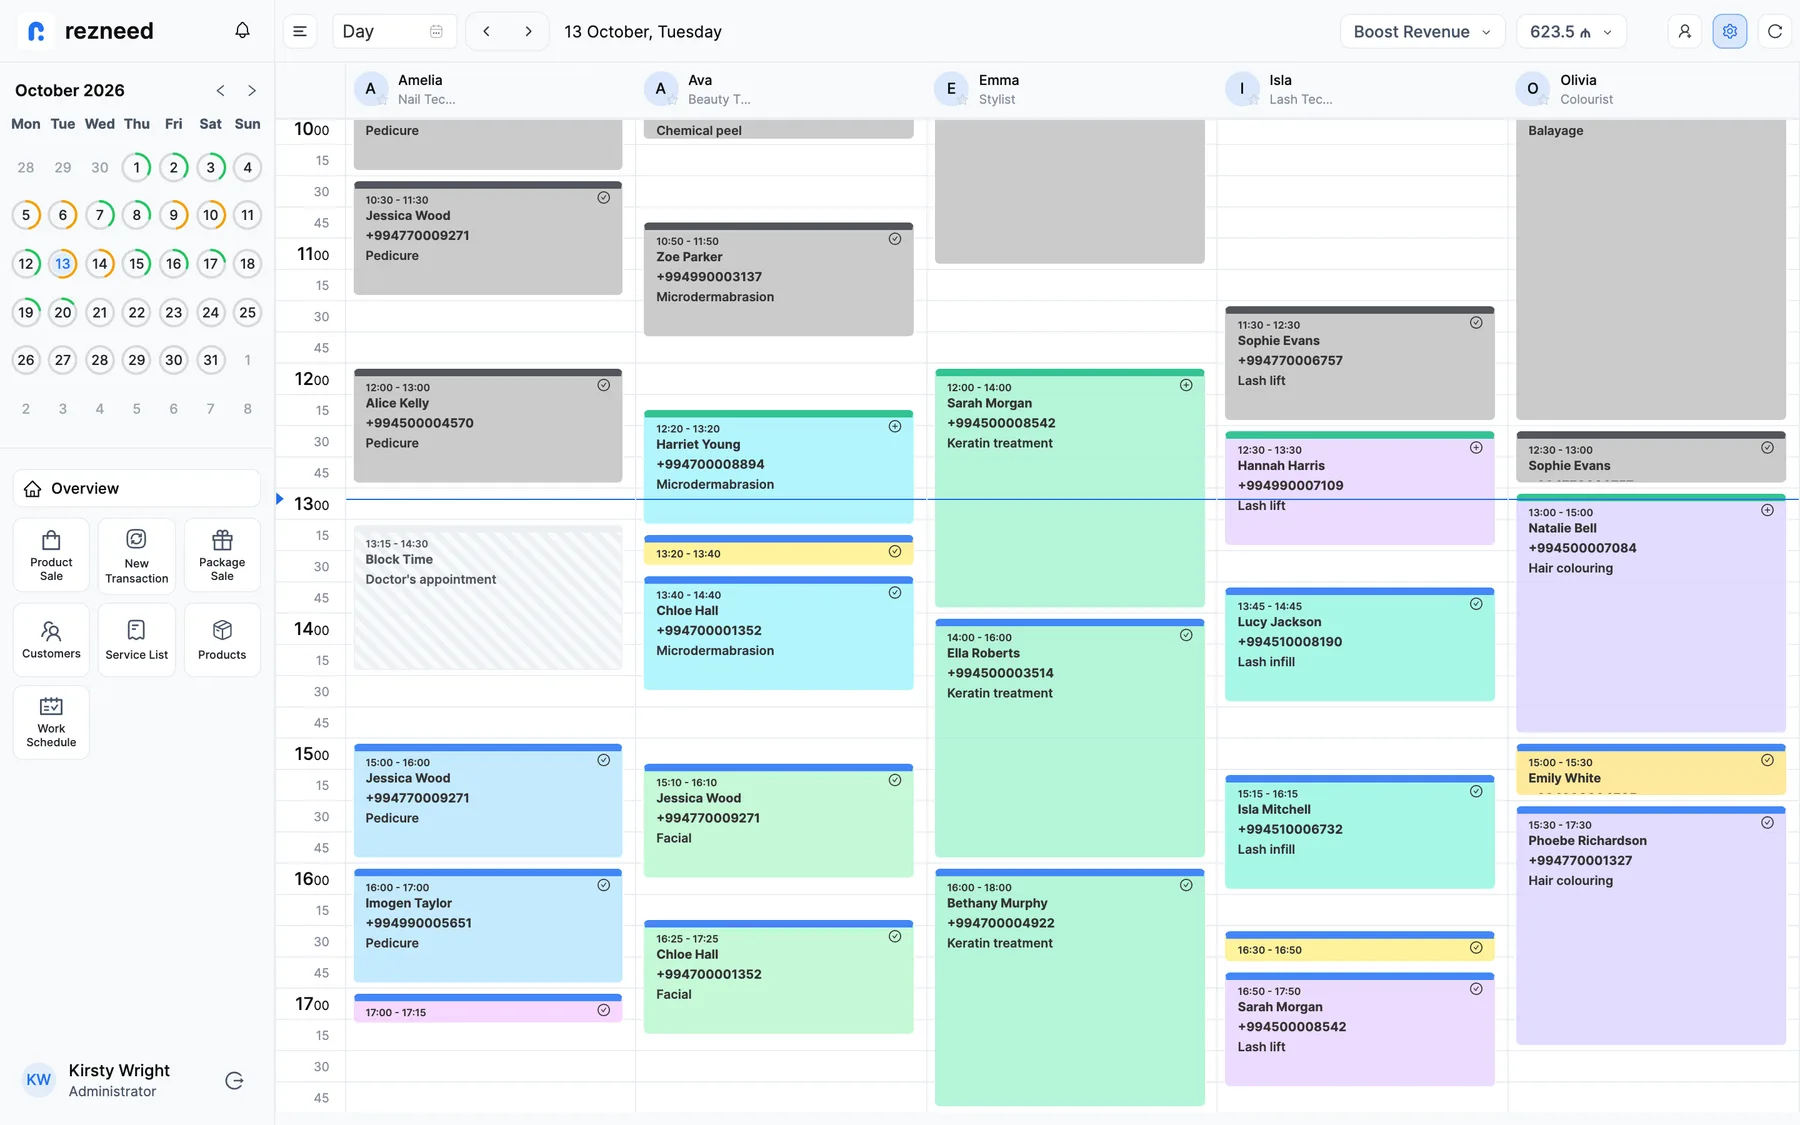Go to next day arrow
The image size is (1800, 1125).
point(528,31)
